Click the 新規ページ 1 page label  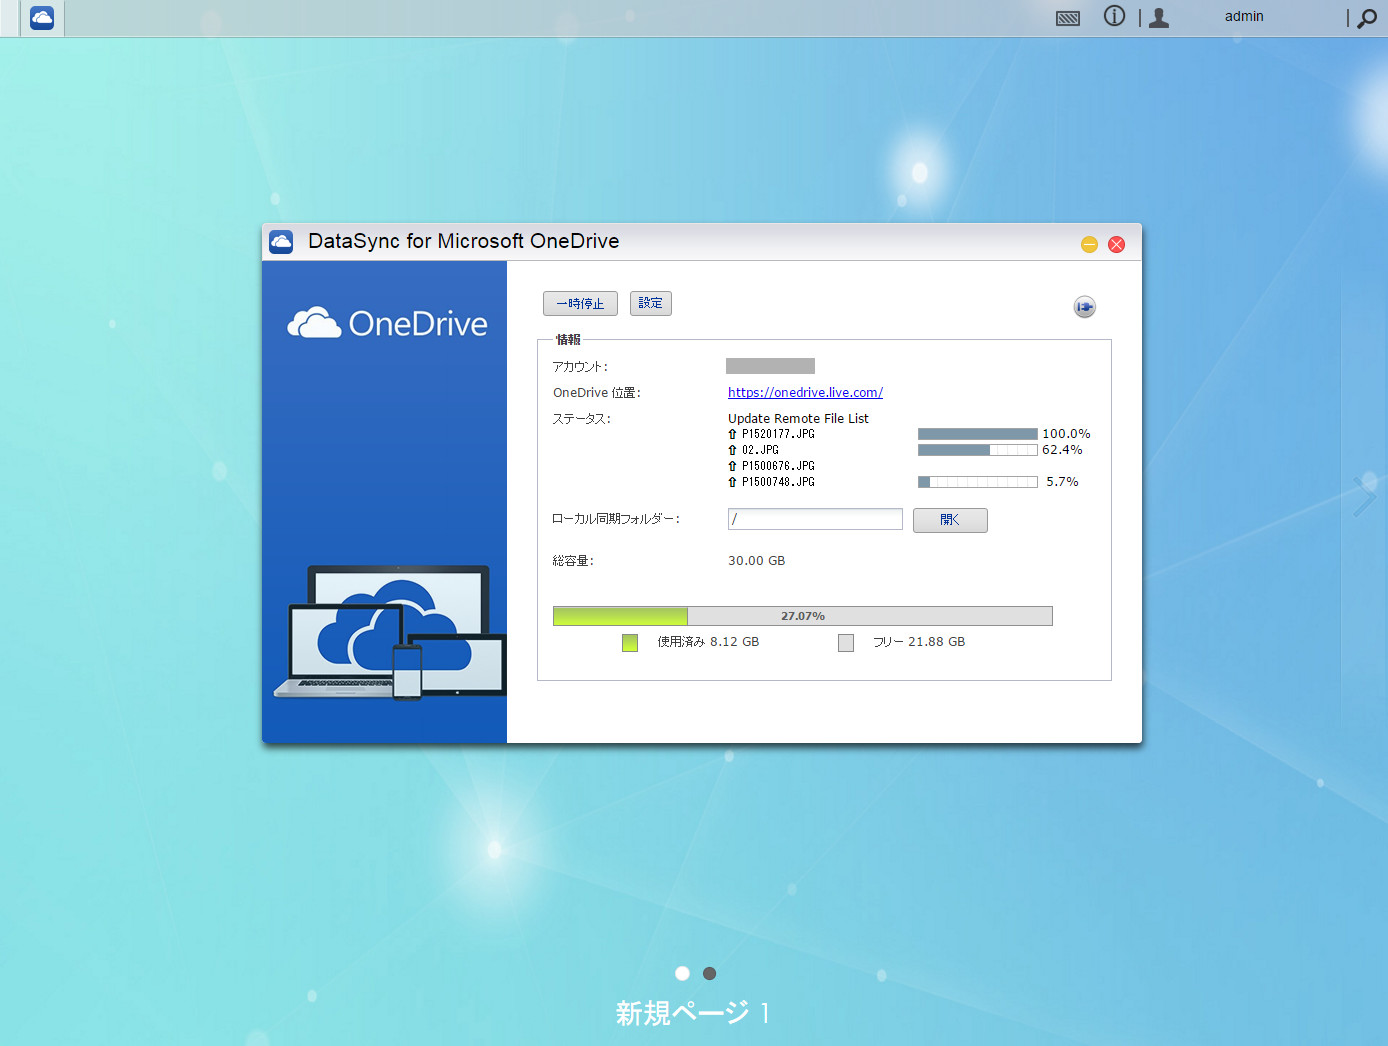click(693, 1013)
